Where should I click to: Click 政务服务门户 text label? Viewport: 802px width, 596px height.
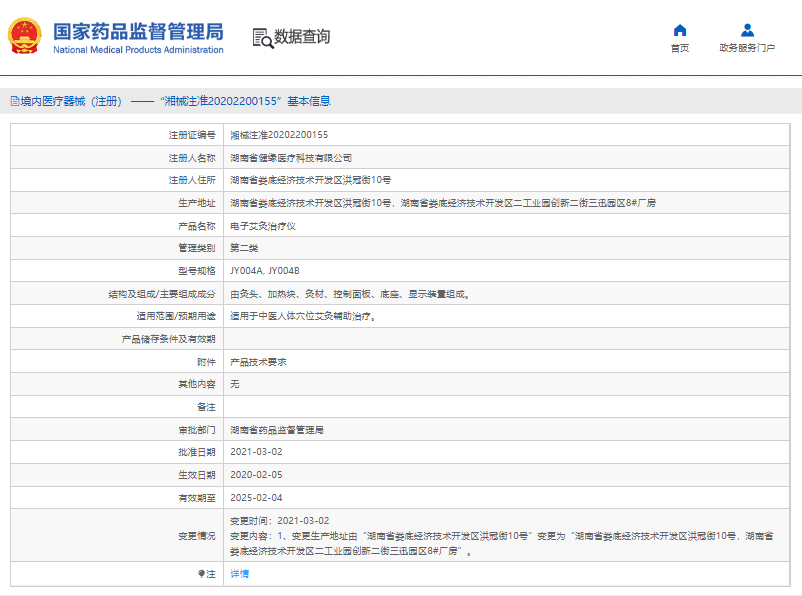click(x=747, y=48)
